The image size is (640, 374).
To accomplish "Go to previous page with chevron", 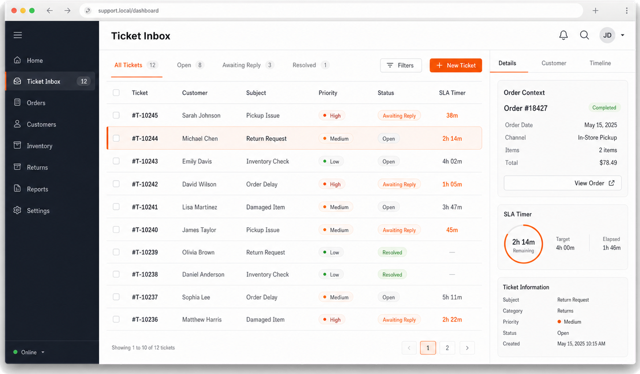I will 409,348.
